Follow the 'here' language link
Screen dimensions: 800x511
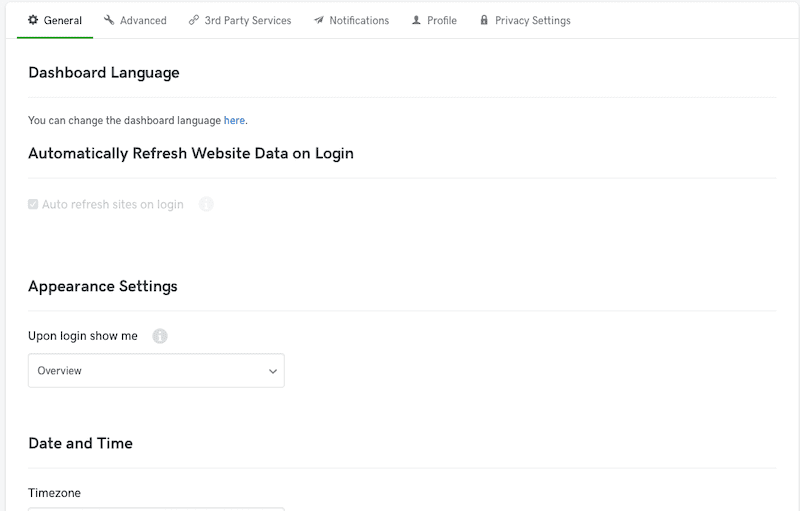click(x=234, y=120)
